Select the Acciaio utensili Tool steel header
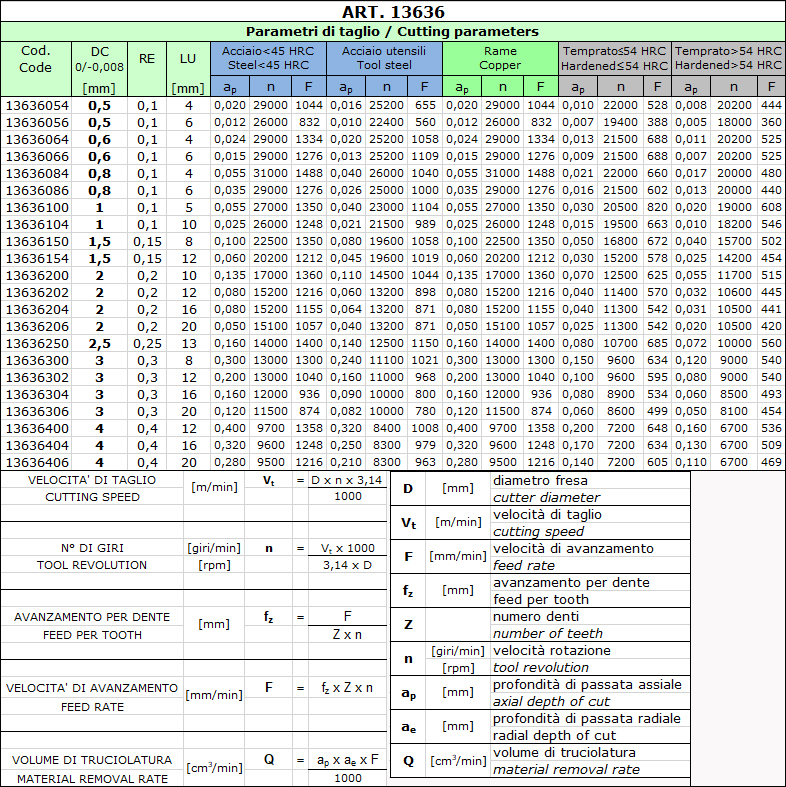Image resolution: width=786 pixels, height=787 pixels. coord(383,58)
